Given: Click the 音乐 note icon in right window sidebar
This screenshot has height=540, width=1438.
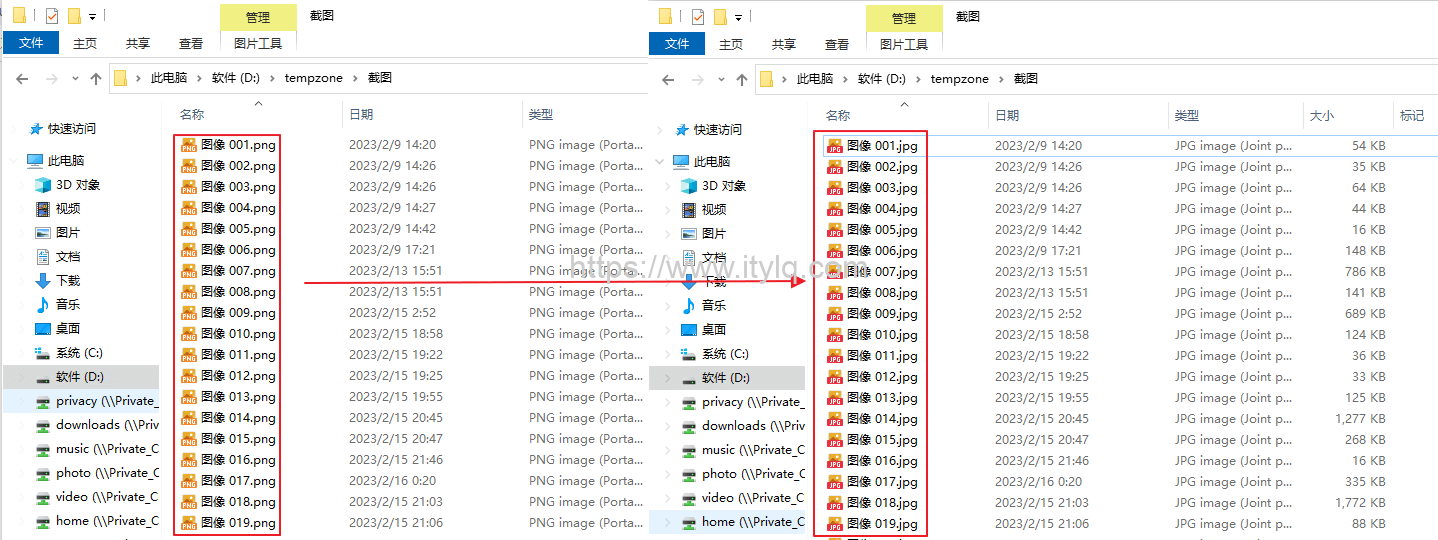Looking at the screenshot, I should [689, 306].
